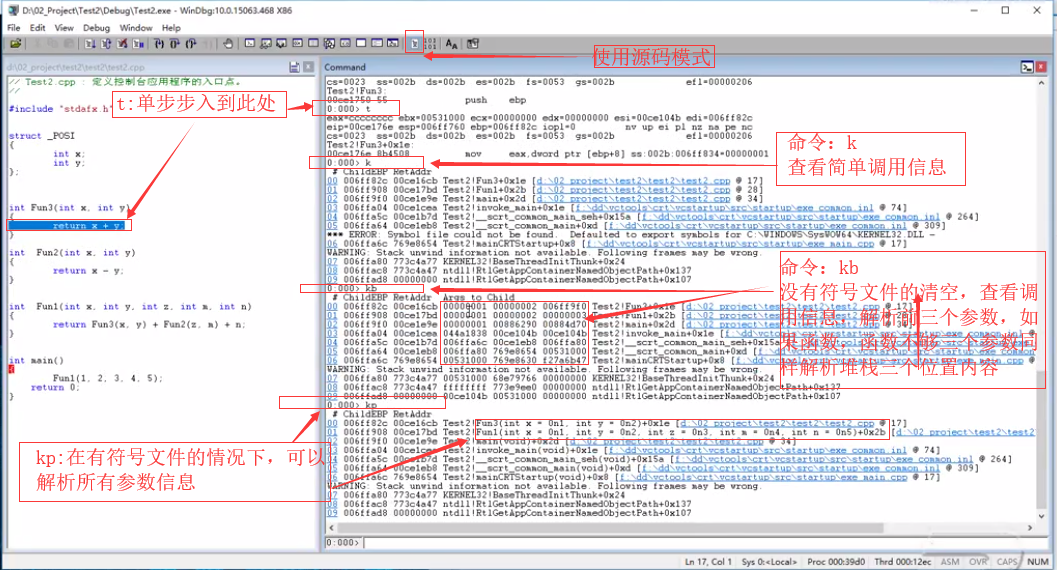1057x570 pixels.
Task: Open the Font settings toolbar icon
Action: (x=451, y=44)
